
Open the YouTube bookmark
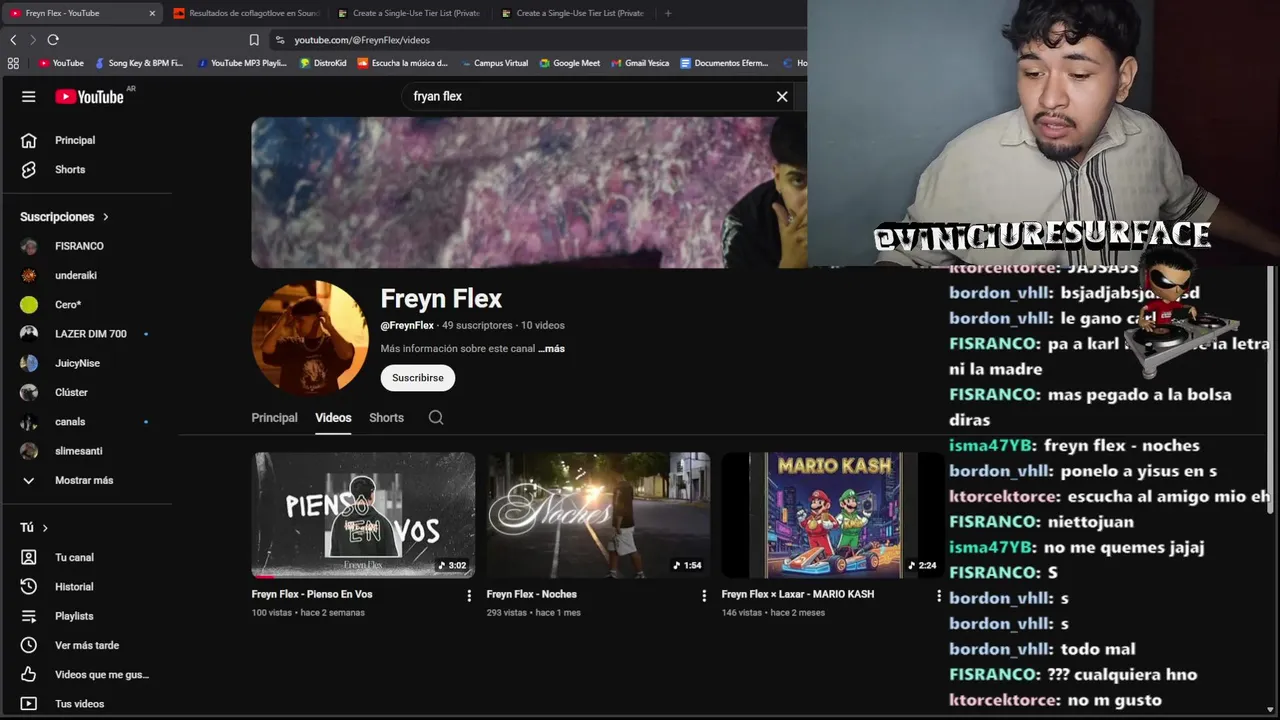click(x=61, y=63)
